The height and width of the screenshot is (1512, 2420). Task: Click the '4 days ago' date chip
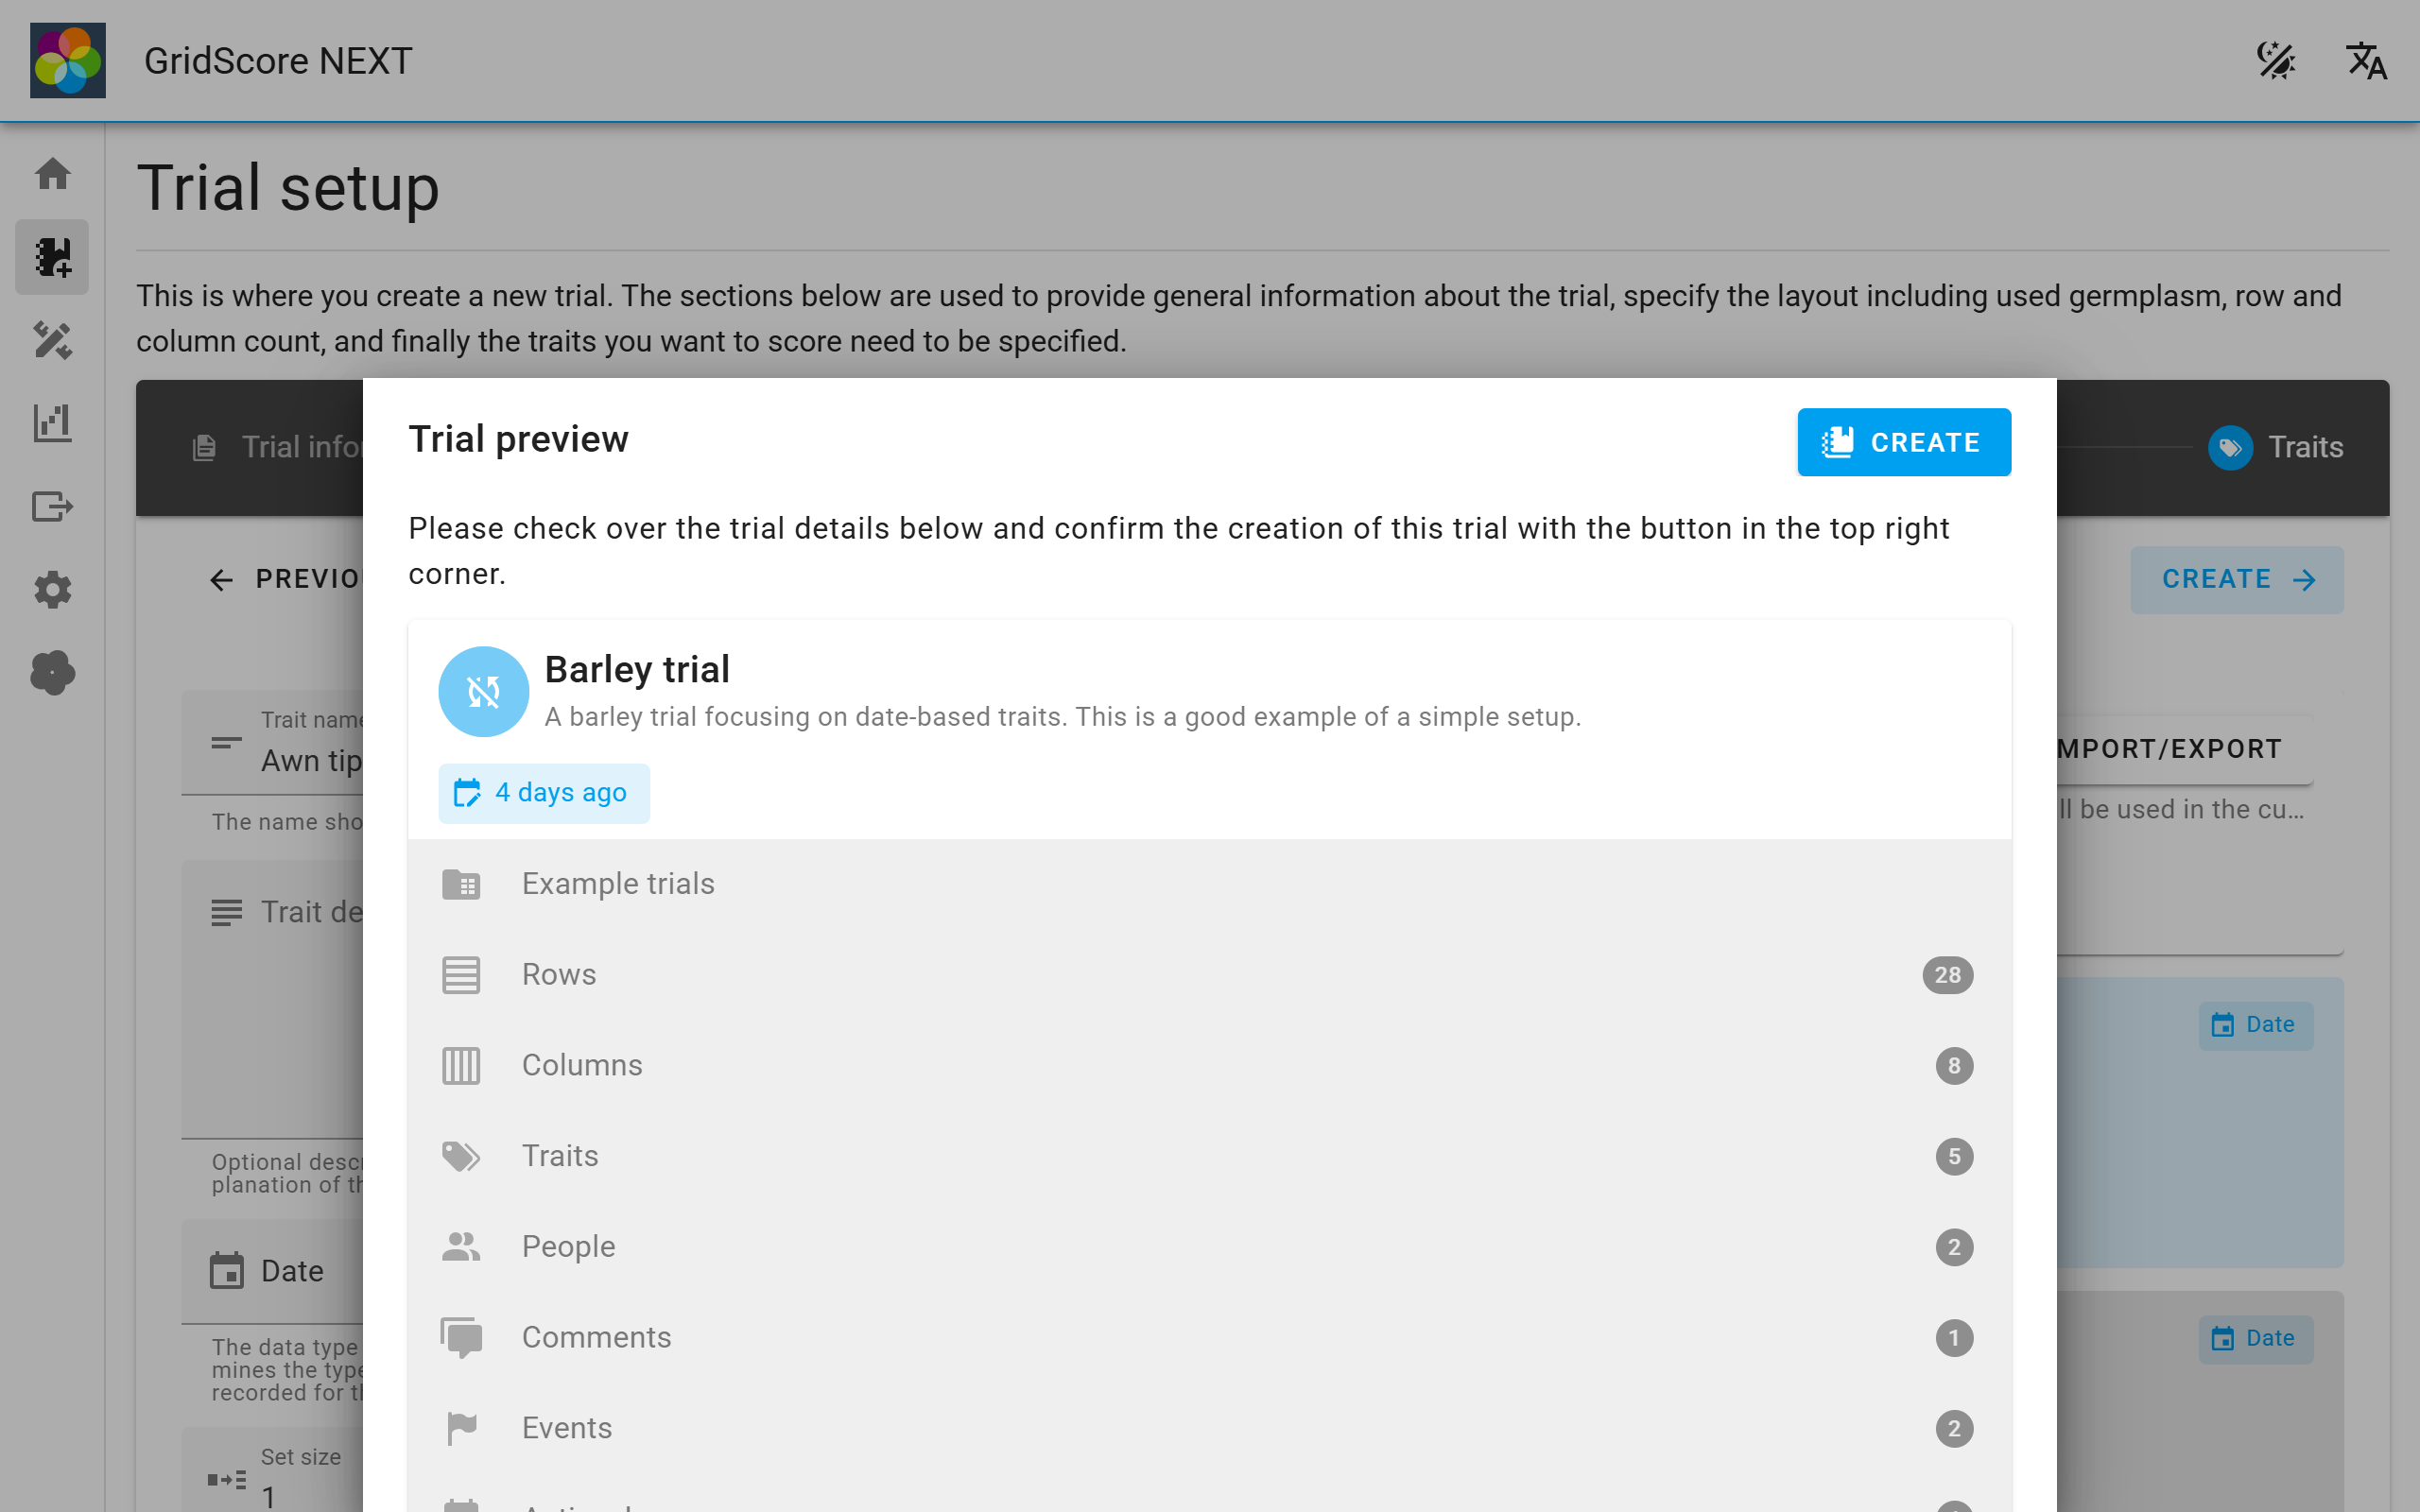click(x=544, y=793)
